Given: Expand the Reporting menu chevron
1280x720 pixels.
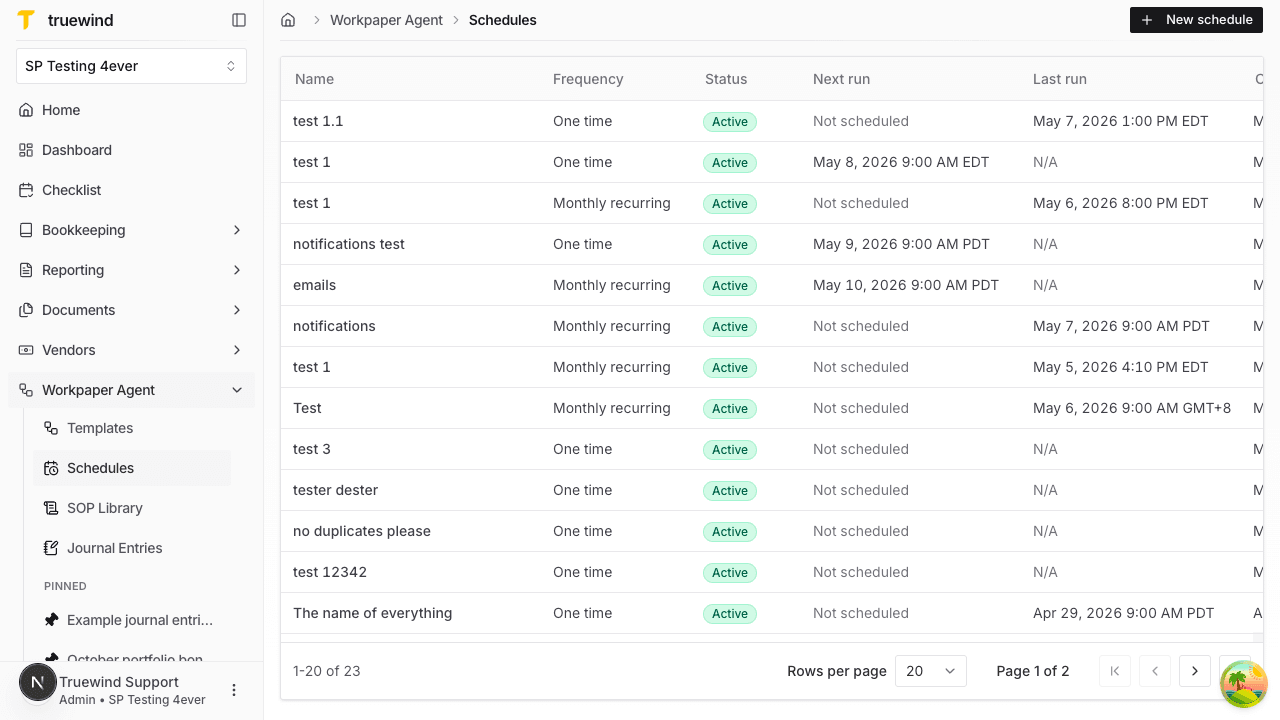Looking at the screenshot, I should pyautogui.click(x=237, y=270).
